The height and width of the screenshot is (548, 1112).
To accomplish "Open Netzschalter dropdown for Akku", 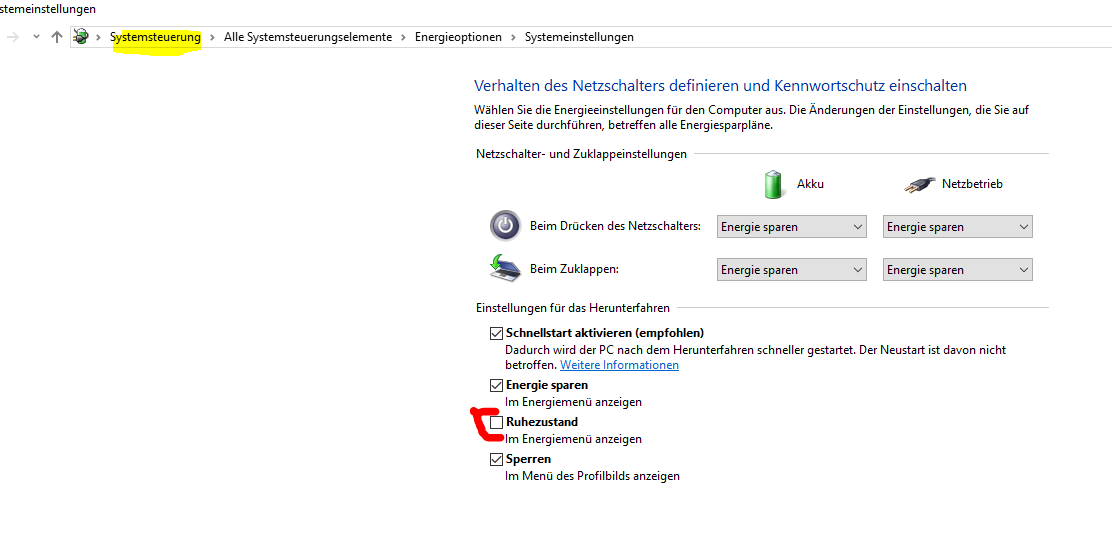I will point(791,227).
